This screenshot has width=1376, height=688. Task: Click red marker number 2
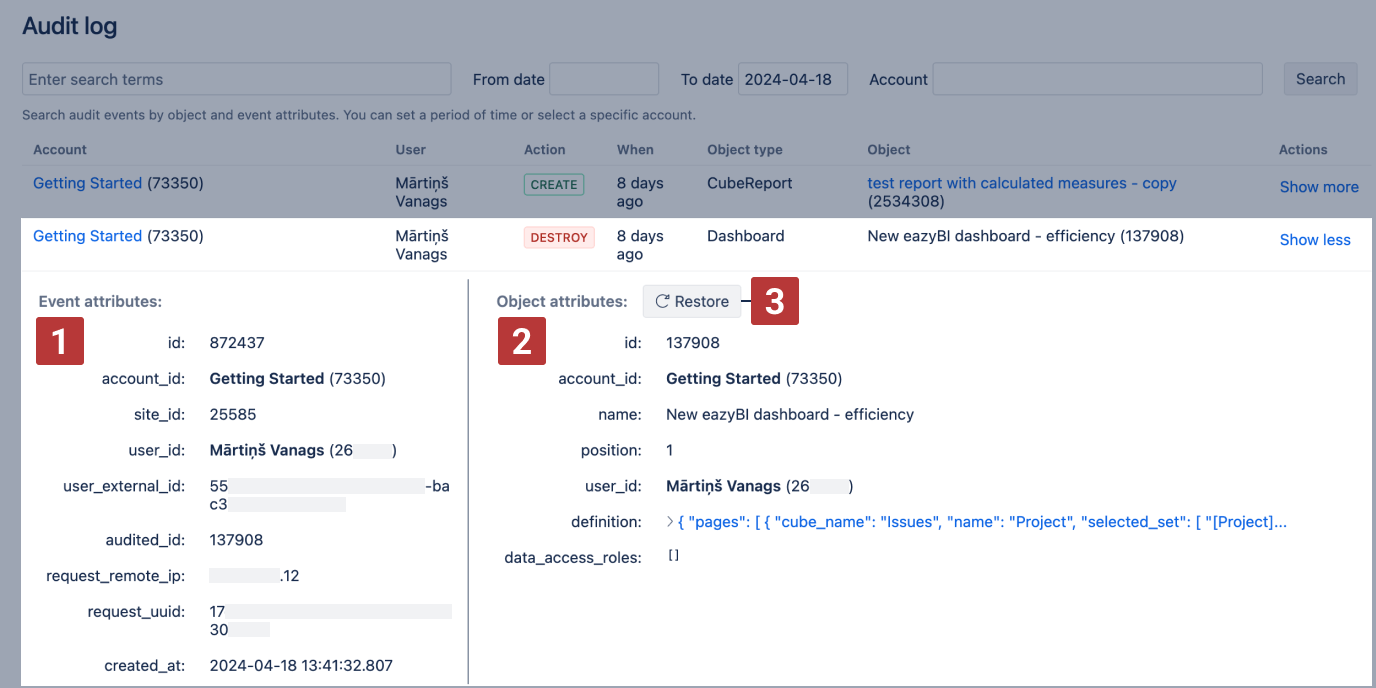[522, 341]
